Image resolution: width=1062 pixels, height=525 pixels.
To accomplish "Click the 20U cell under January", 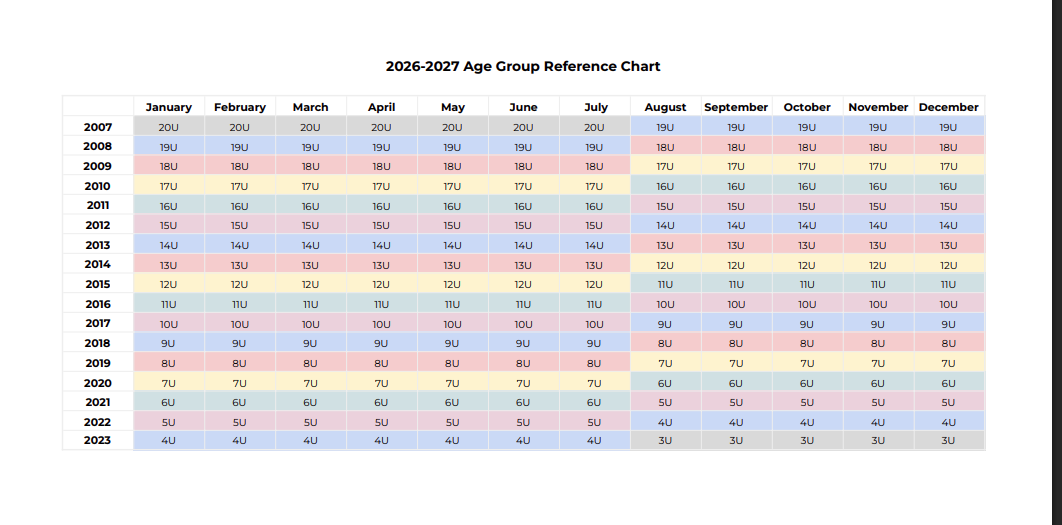I will (x=169, y=127).
